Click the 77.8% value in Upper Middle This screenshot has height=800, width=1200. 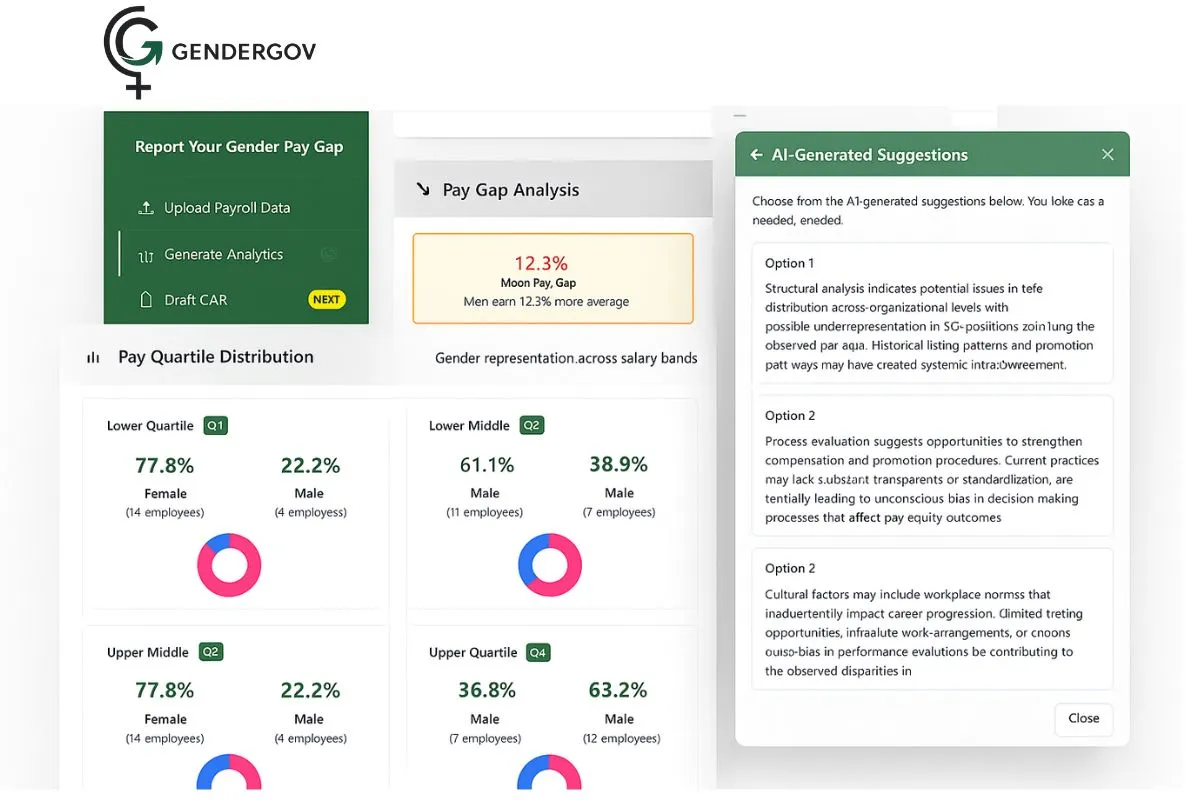165,691
